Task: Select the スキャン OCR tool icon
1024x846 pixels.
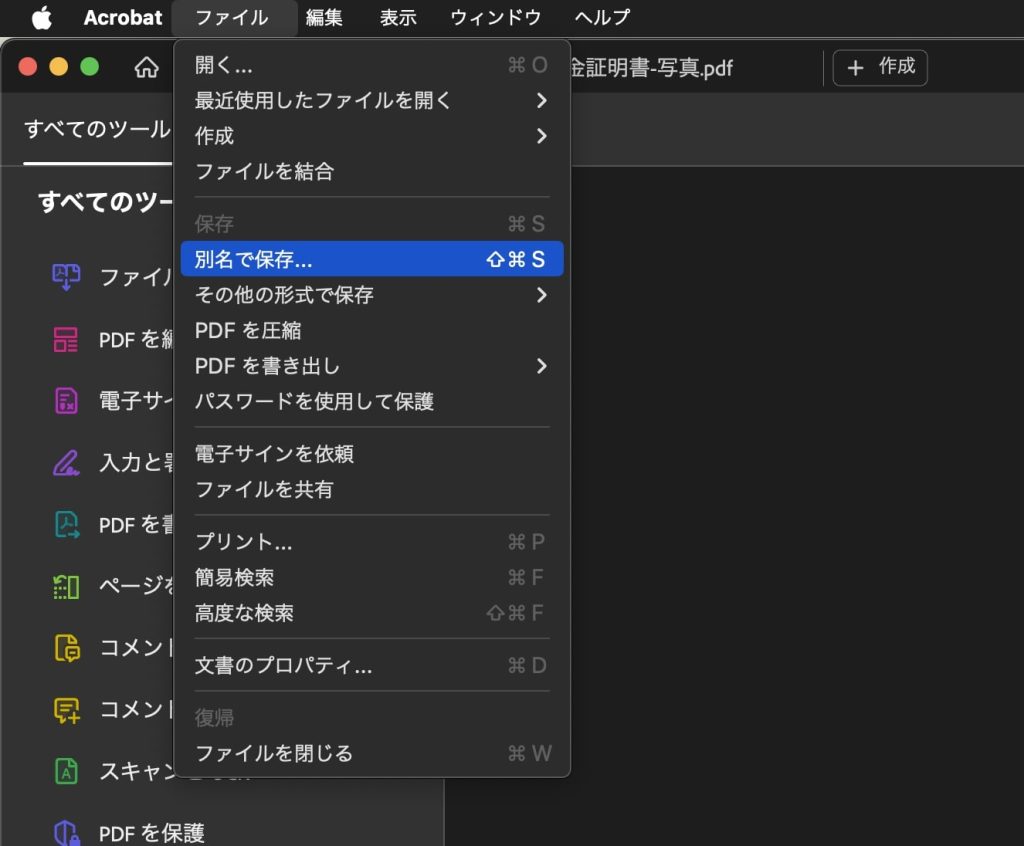Action: pos(66,772)
